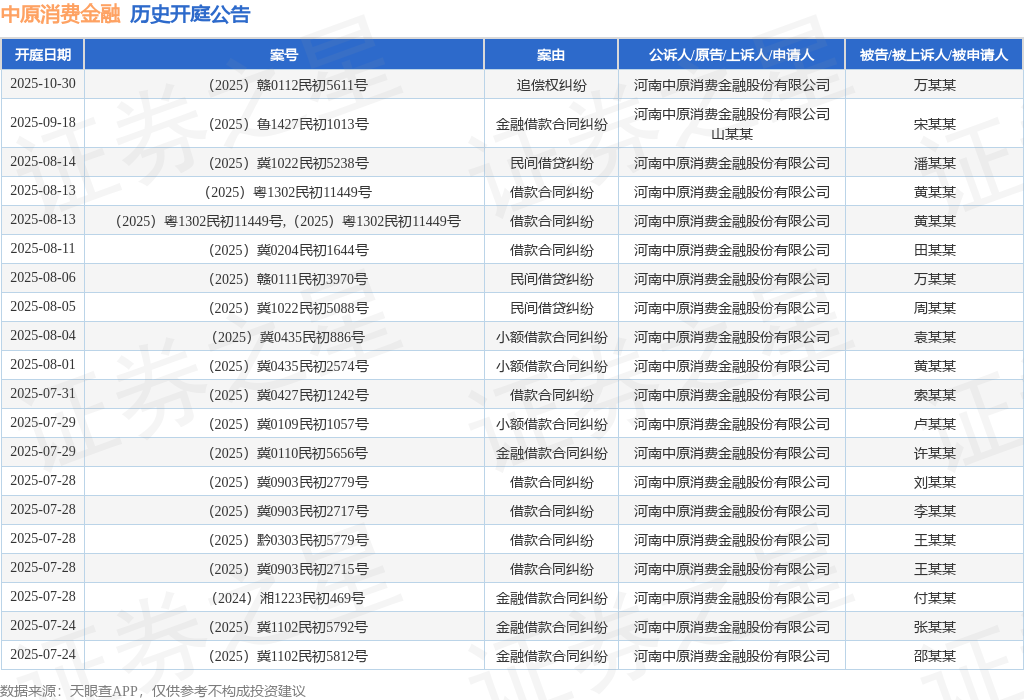Click defendant 刘某某

935,482
